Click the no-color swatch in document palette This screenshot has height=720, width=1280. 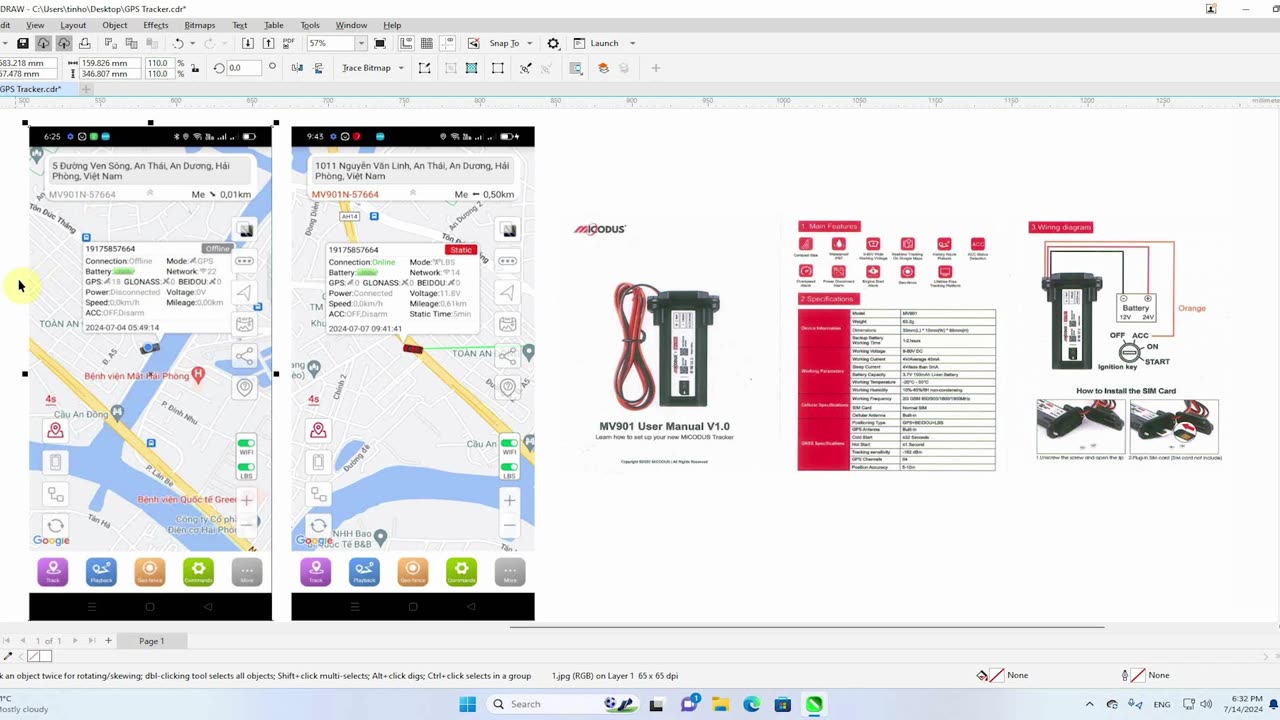click(x=33, y=656)
